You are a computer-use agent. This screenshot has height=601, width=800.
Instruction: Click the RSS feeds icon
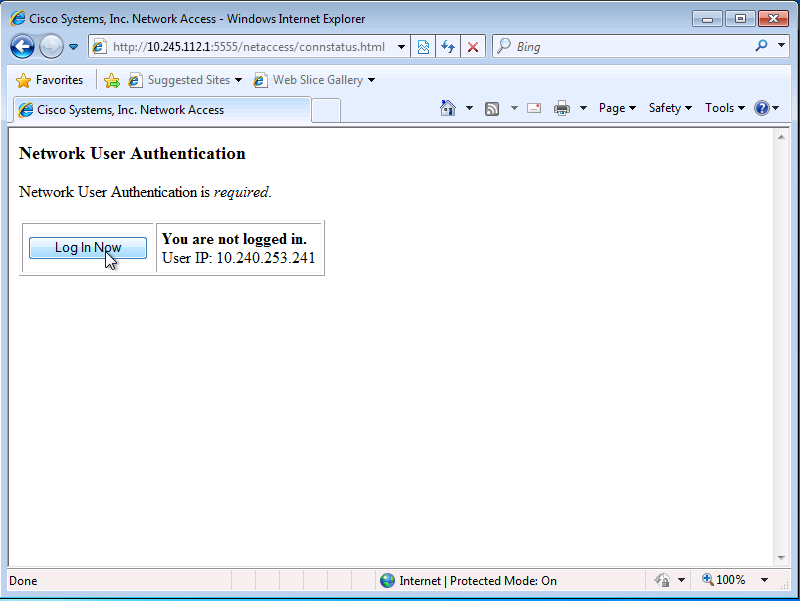[492, 108]
